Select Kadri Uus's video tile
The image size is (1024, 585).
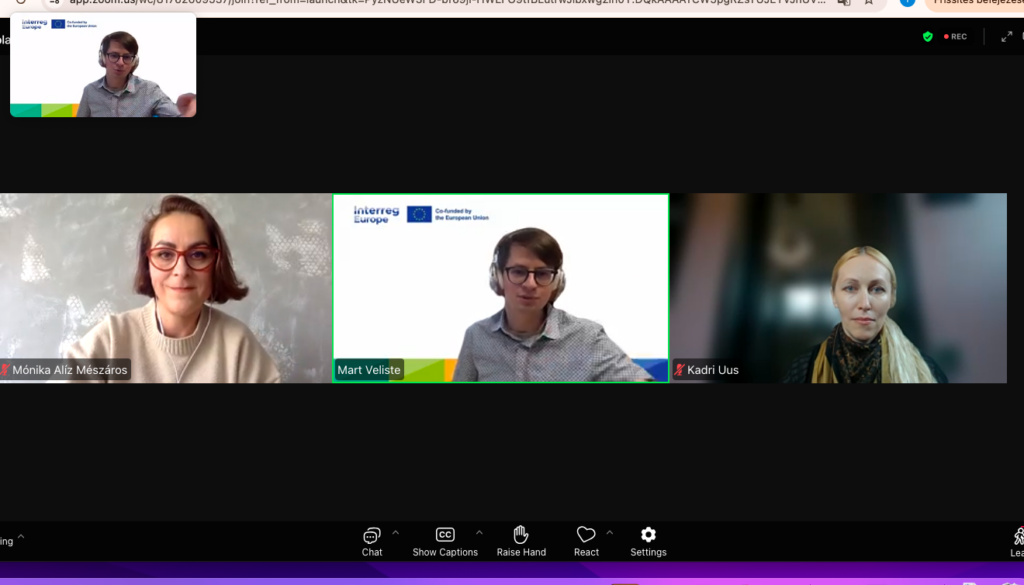tap(839, 288)
